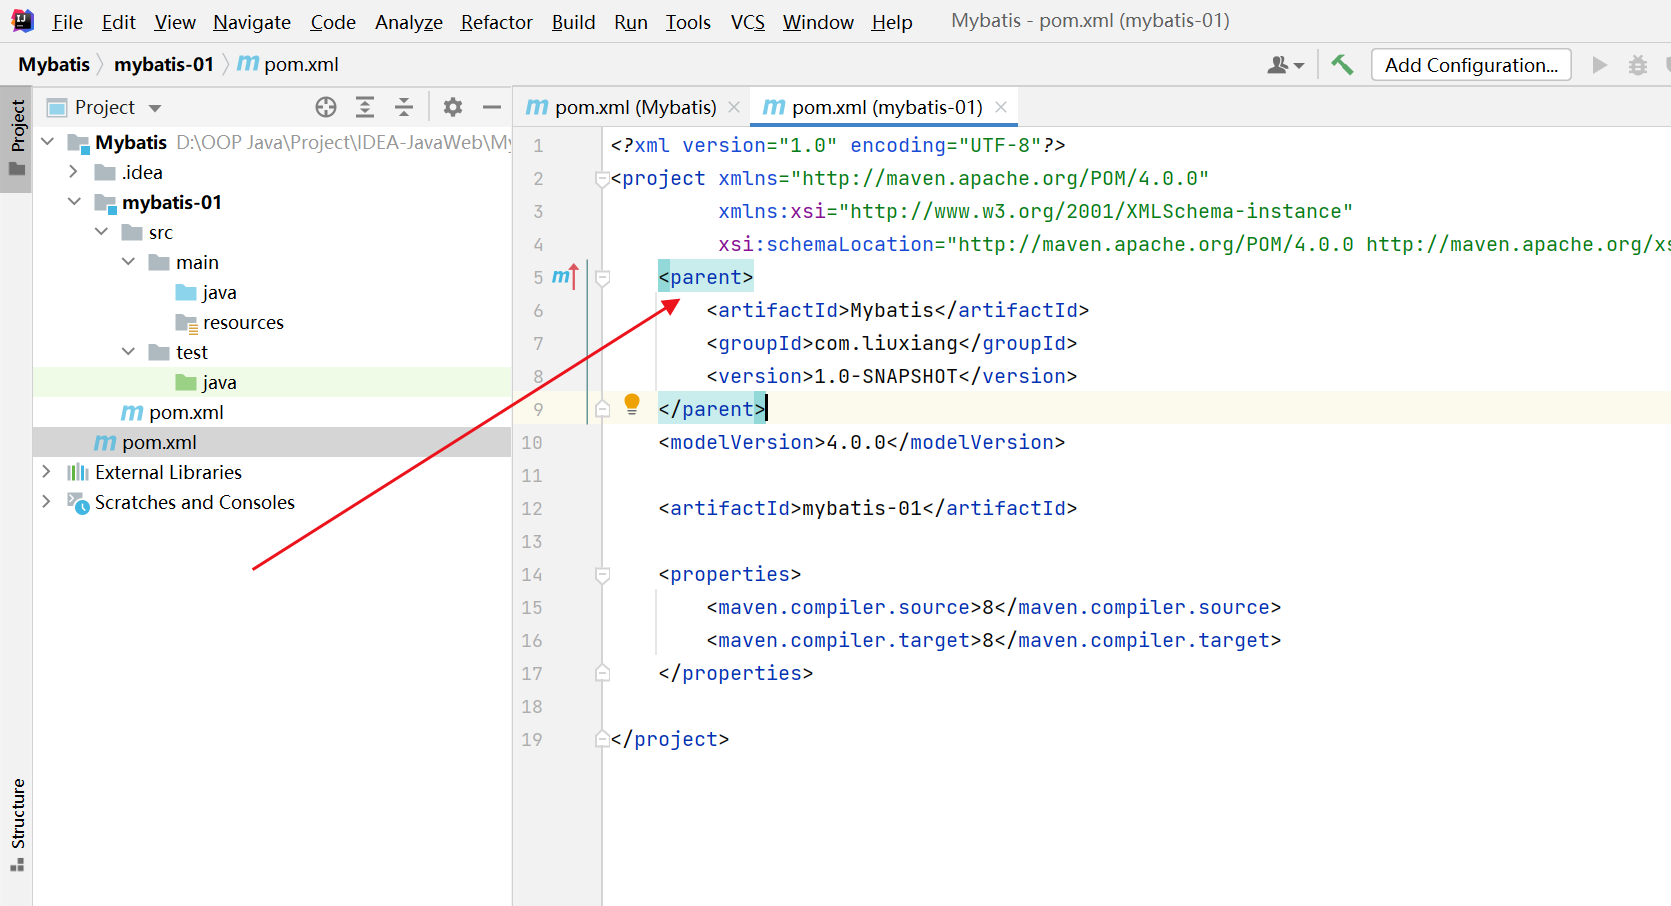This screenshot has width=1671, height=906.
Task: Click Mybatis in the breadcrumb bar
Action: (x=54, y=64)
